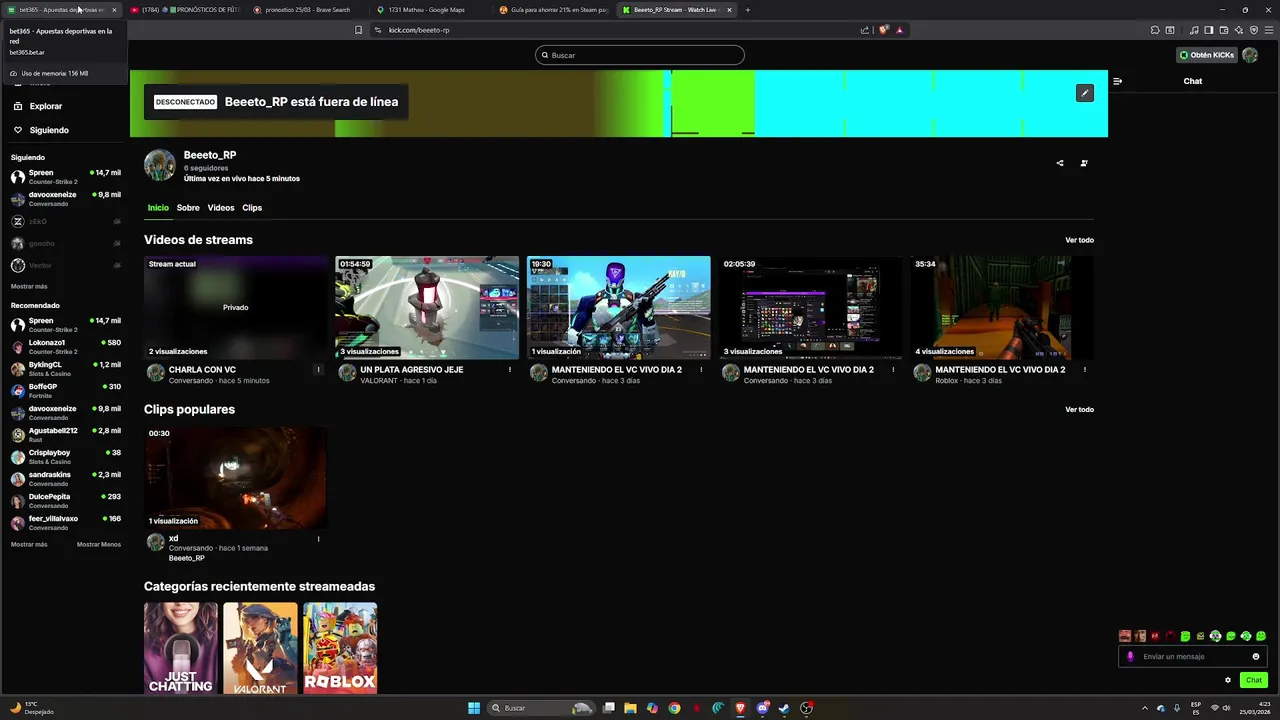
Task: Open recommended channel Lokonazo1
Action: [65, 347]
